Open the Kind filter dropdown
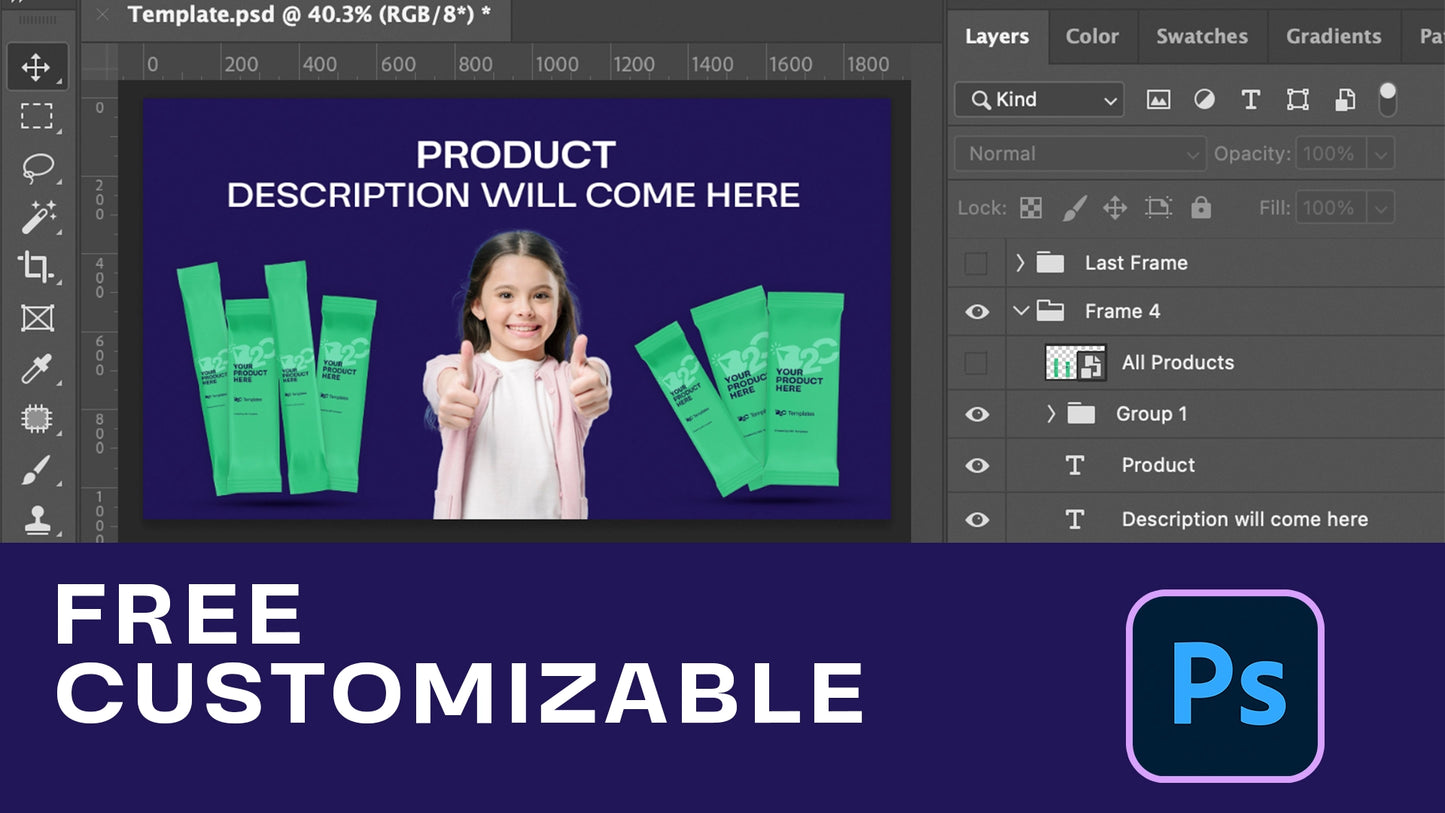Screen dimensions: 1445x813 pyautogui.click(x=1039, y=99)
